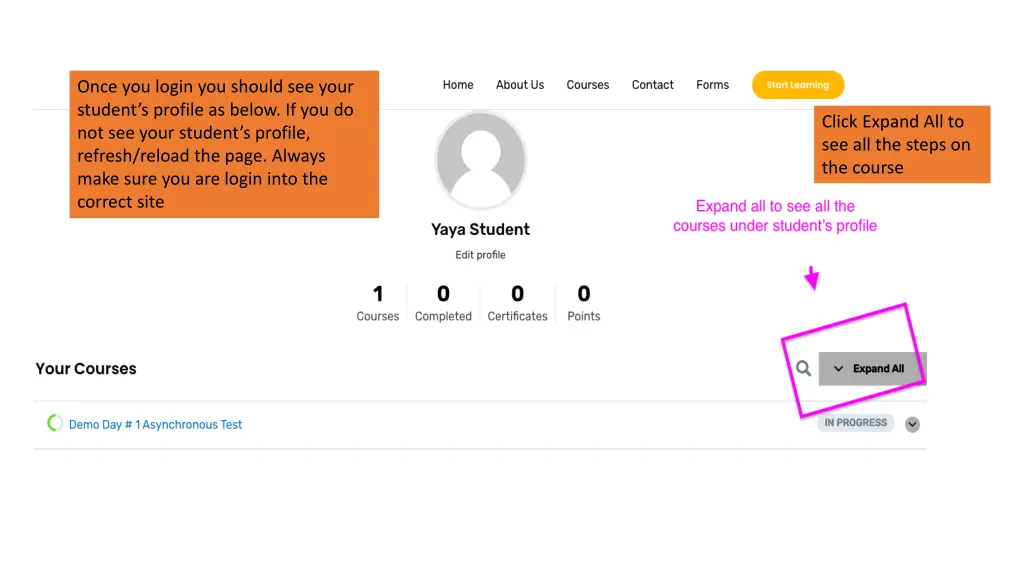Navigate to the Forms tab

(712, 85)
